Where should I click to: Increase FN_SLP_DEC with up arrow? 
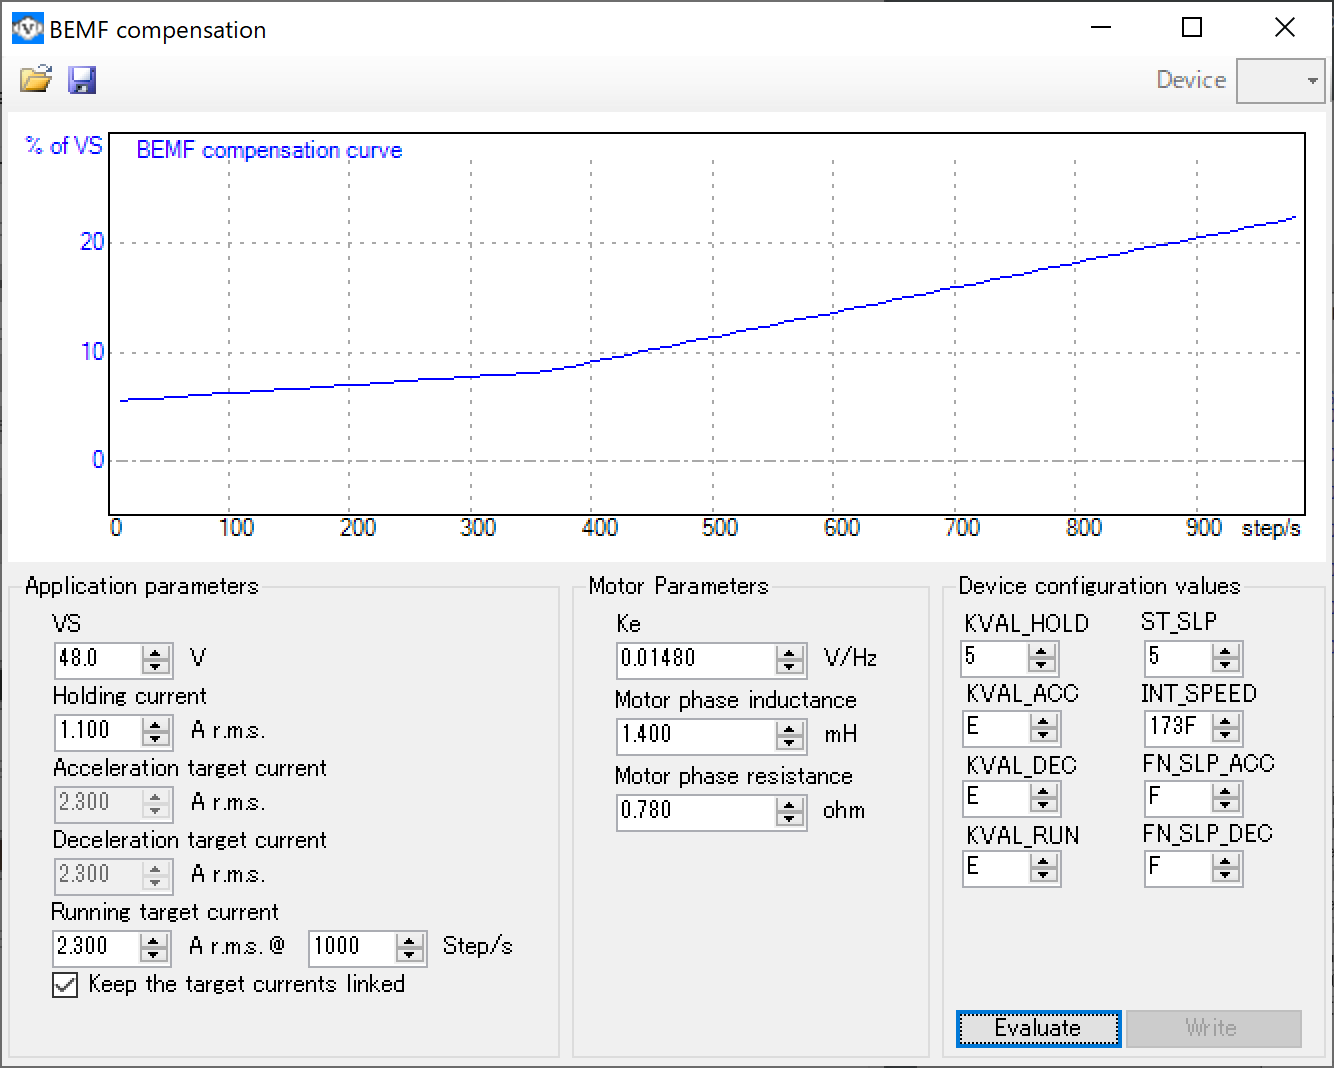1226,861
